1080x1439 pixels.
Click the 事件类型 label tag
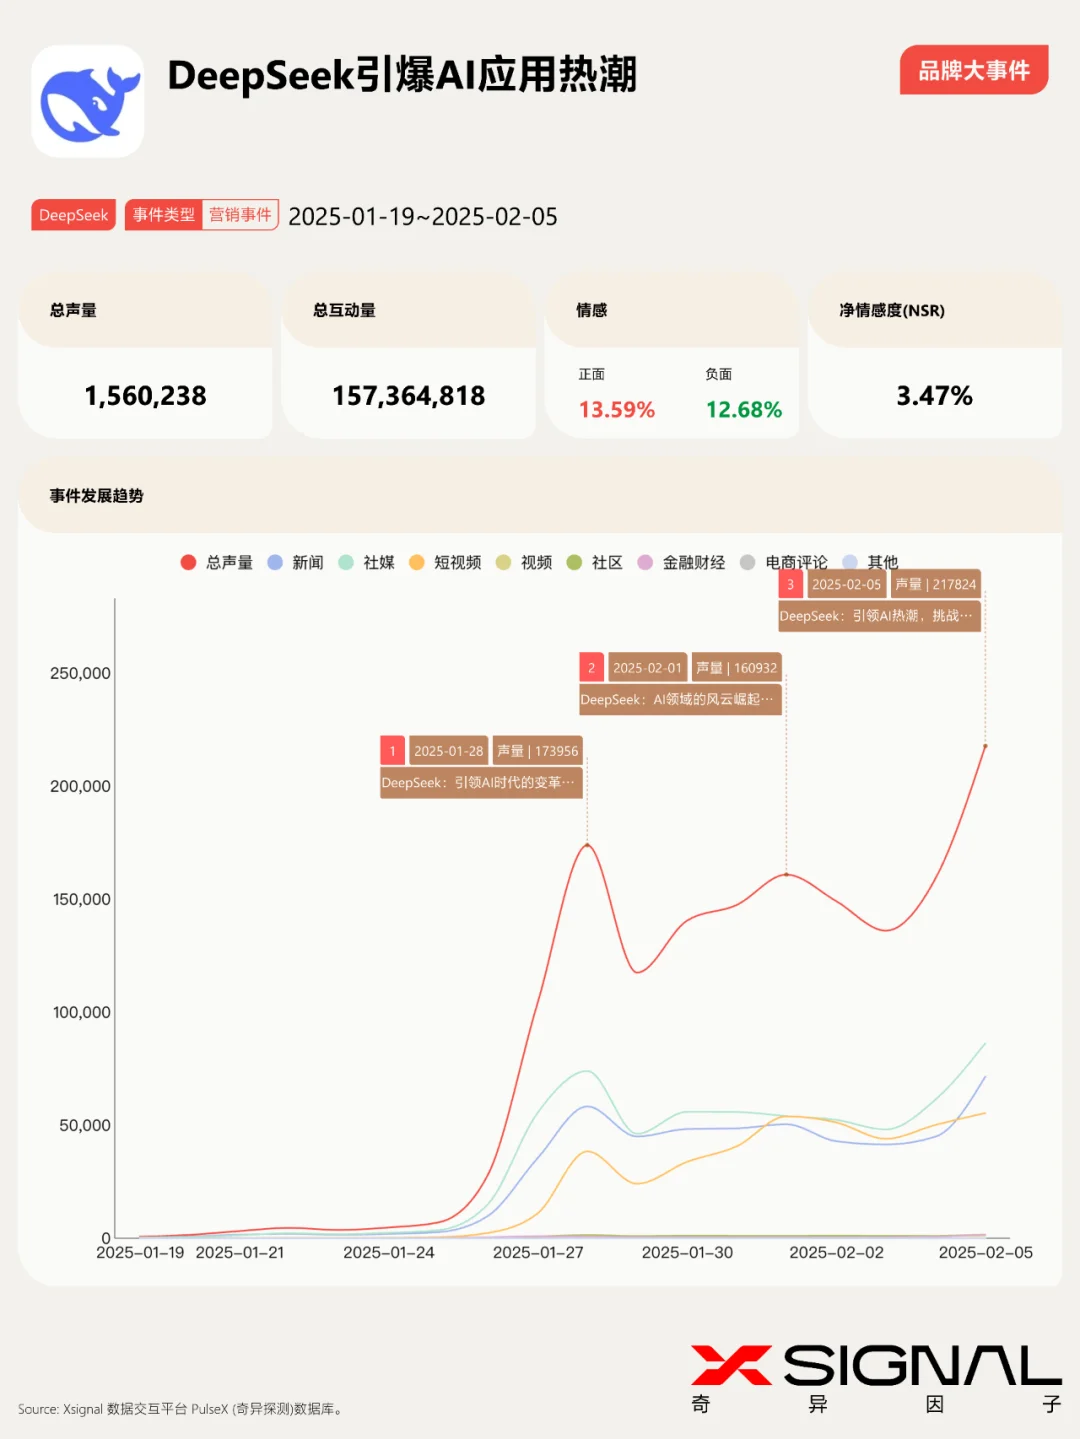click(x=163, y=215)
